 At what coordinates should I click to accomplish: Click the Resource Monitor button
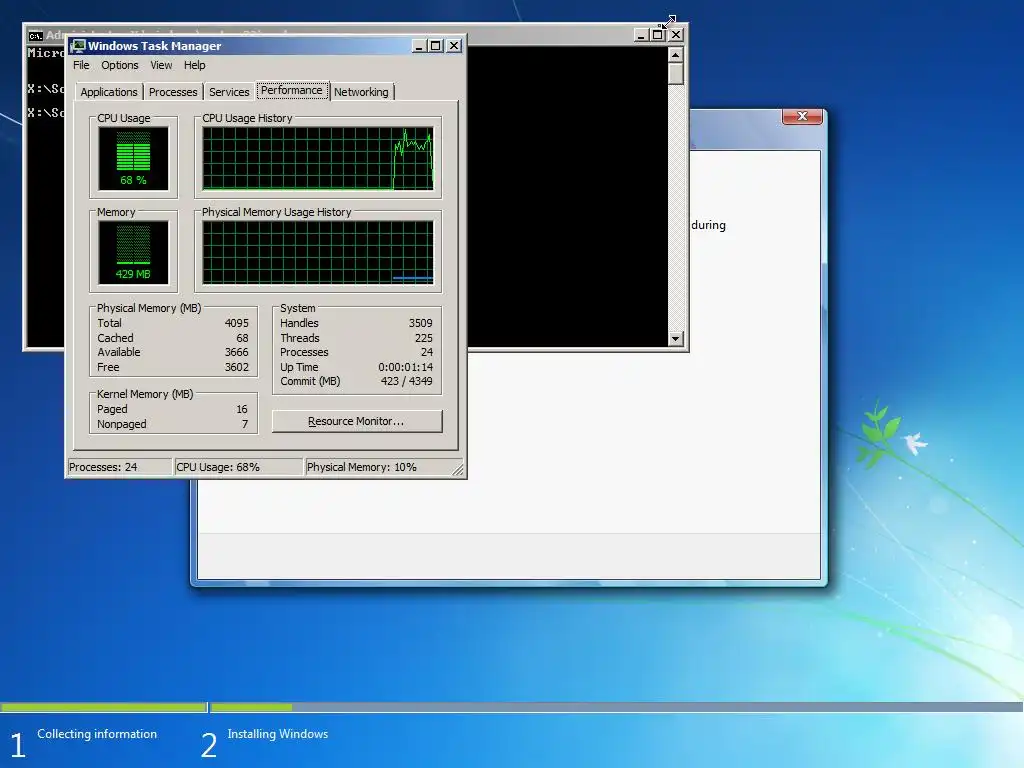coord(357,421)
